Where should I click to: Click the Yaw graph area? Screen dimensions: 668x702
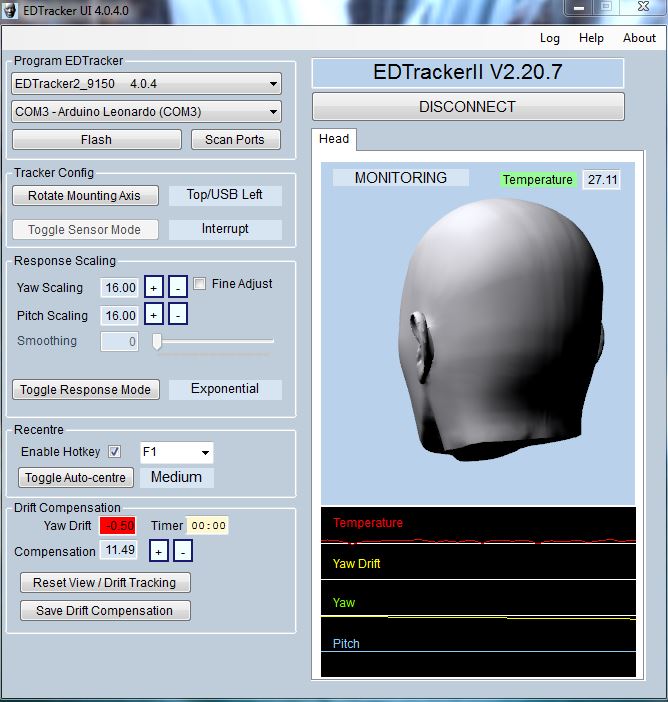pos(478,599)
